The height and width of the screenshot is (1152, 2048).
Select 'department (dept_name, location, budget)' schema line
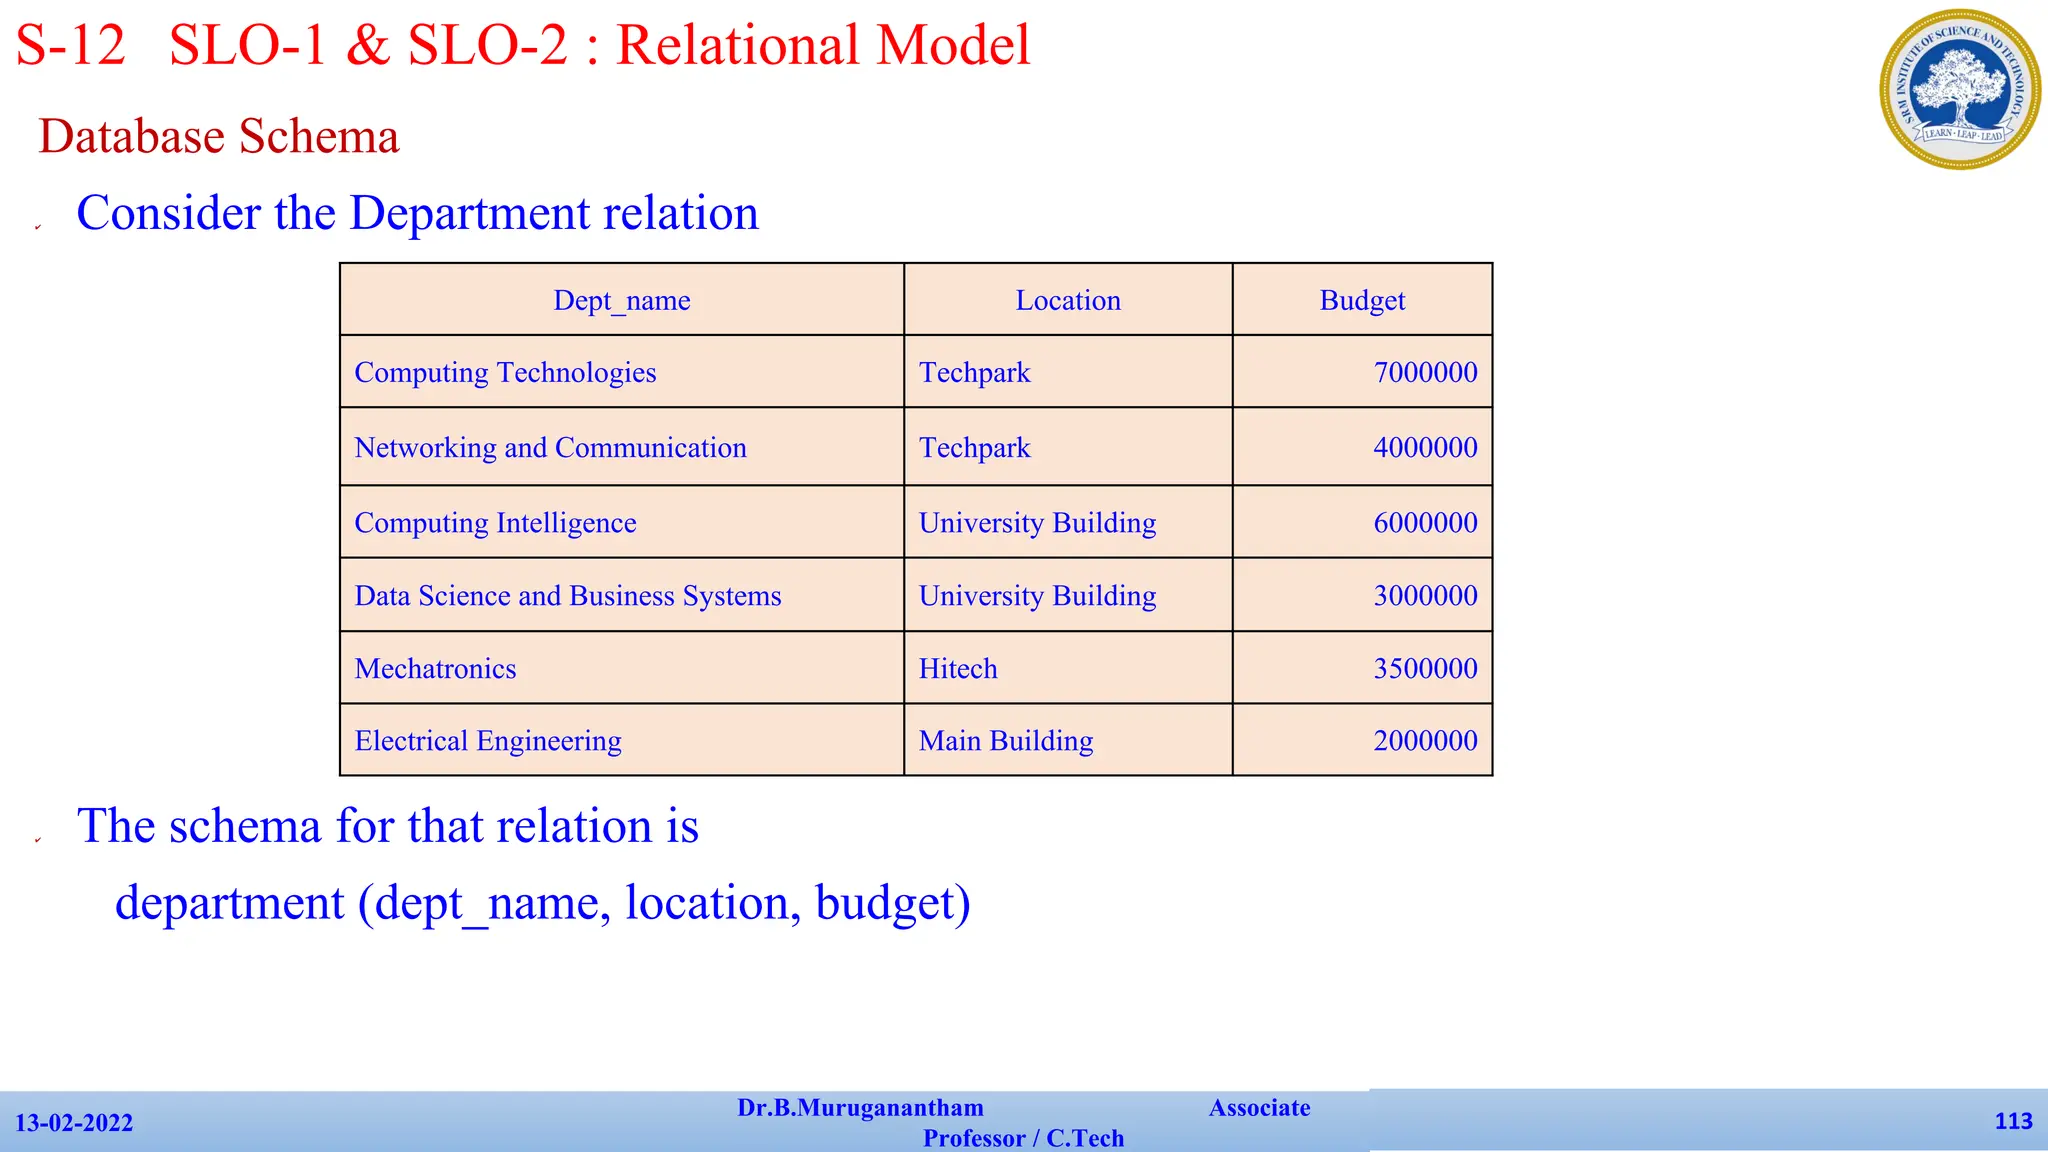[x=543, y=903]
